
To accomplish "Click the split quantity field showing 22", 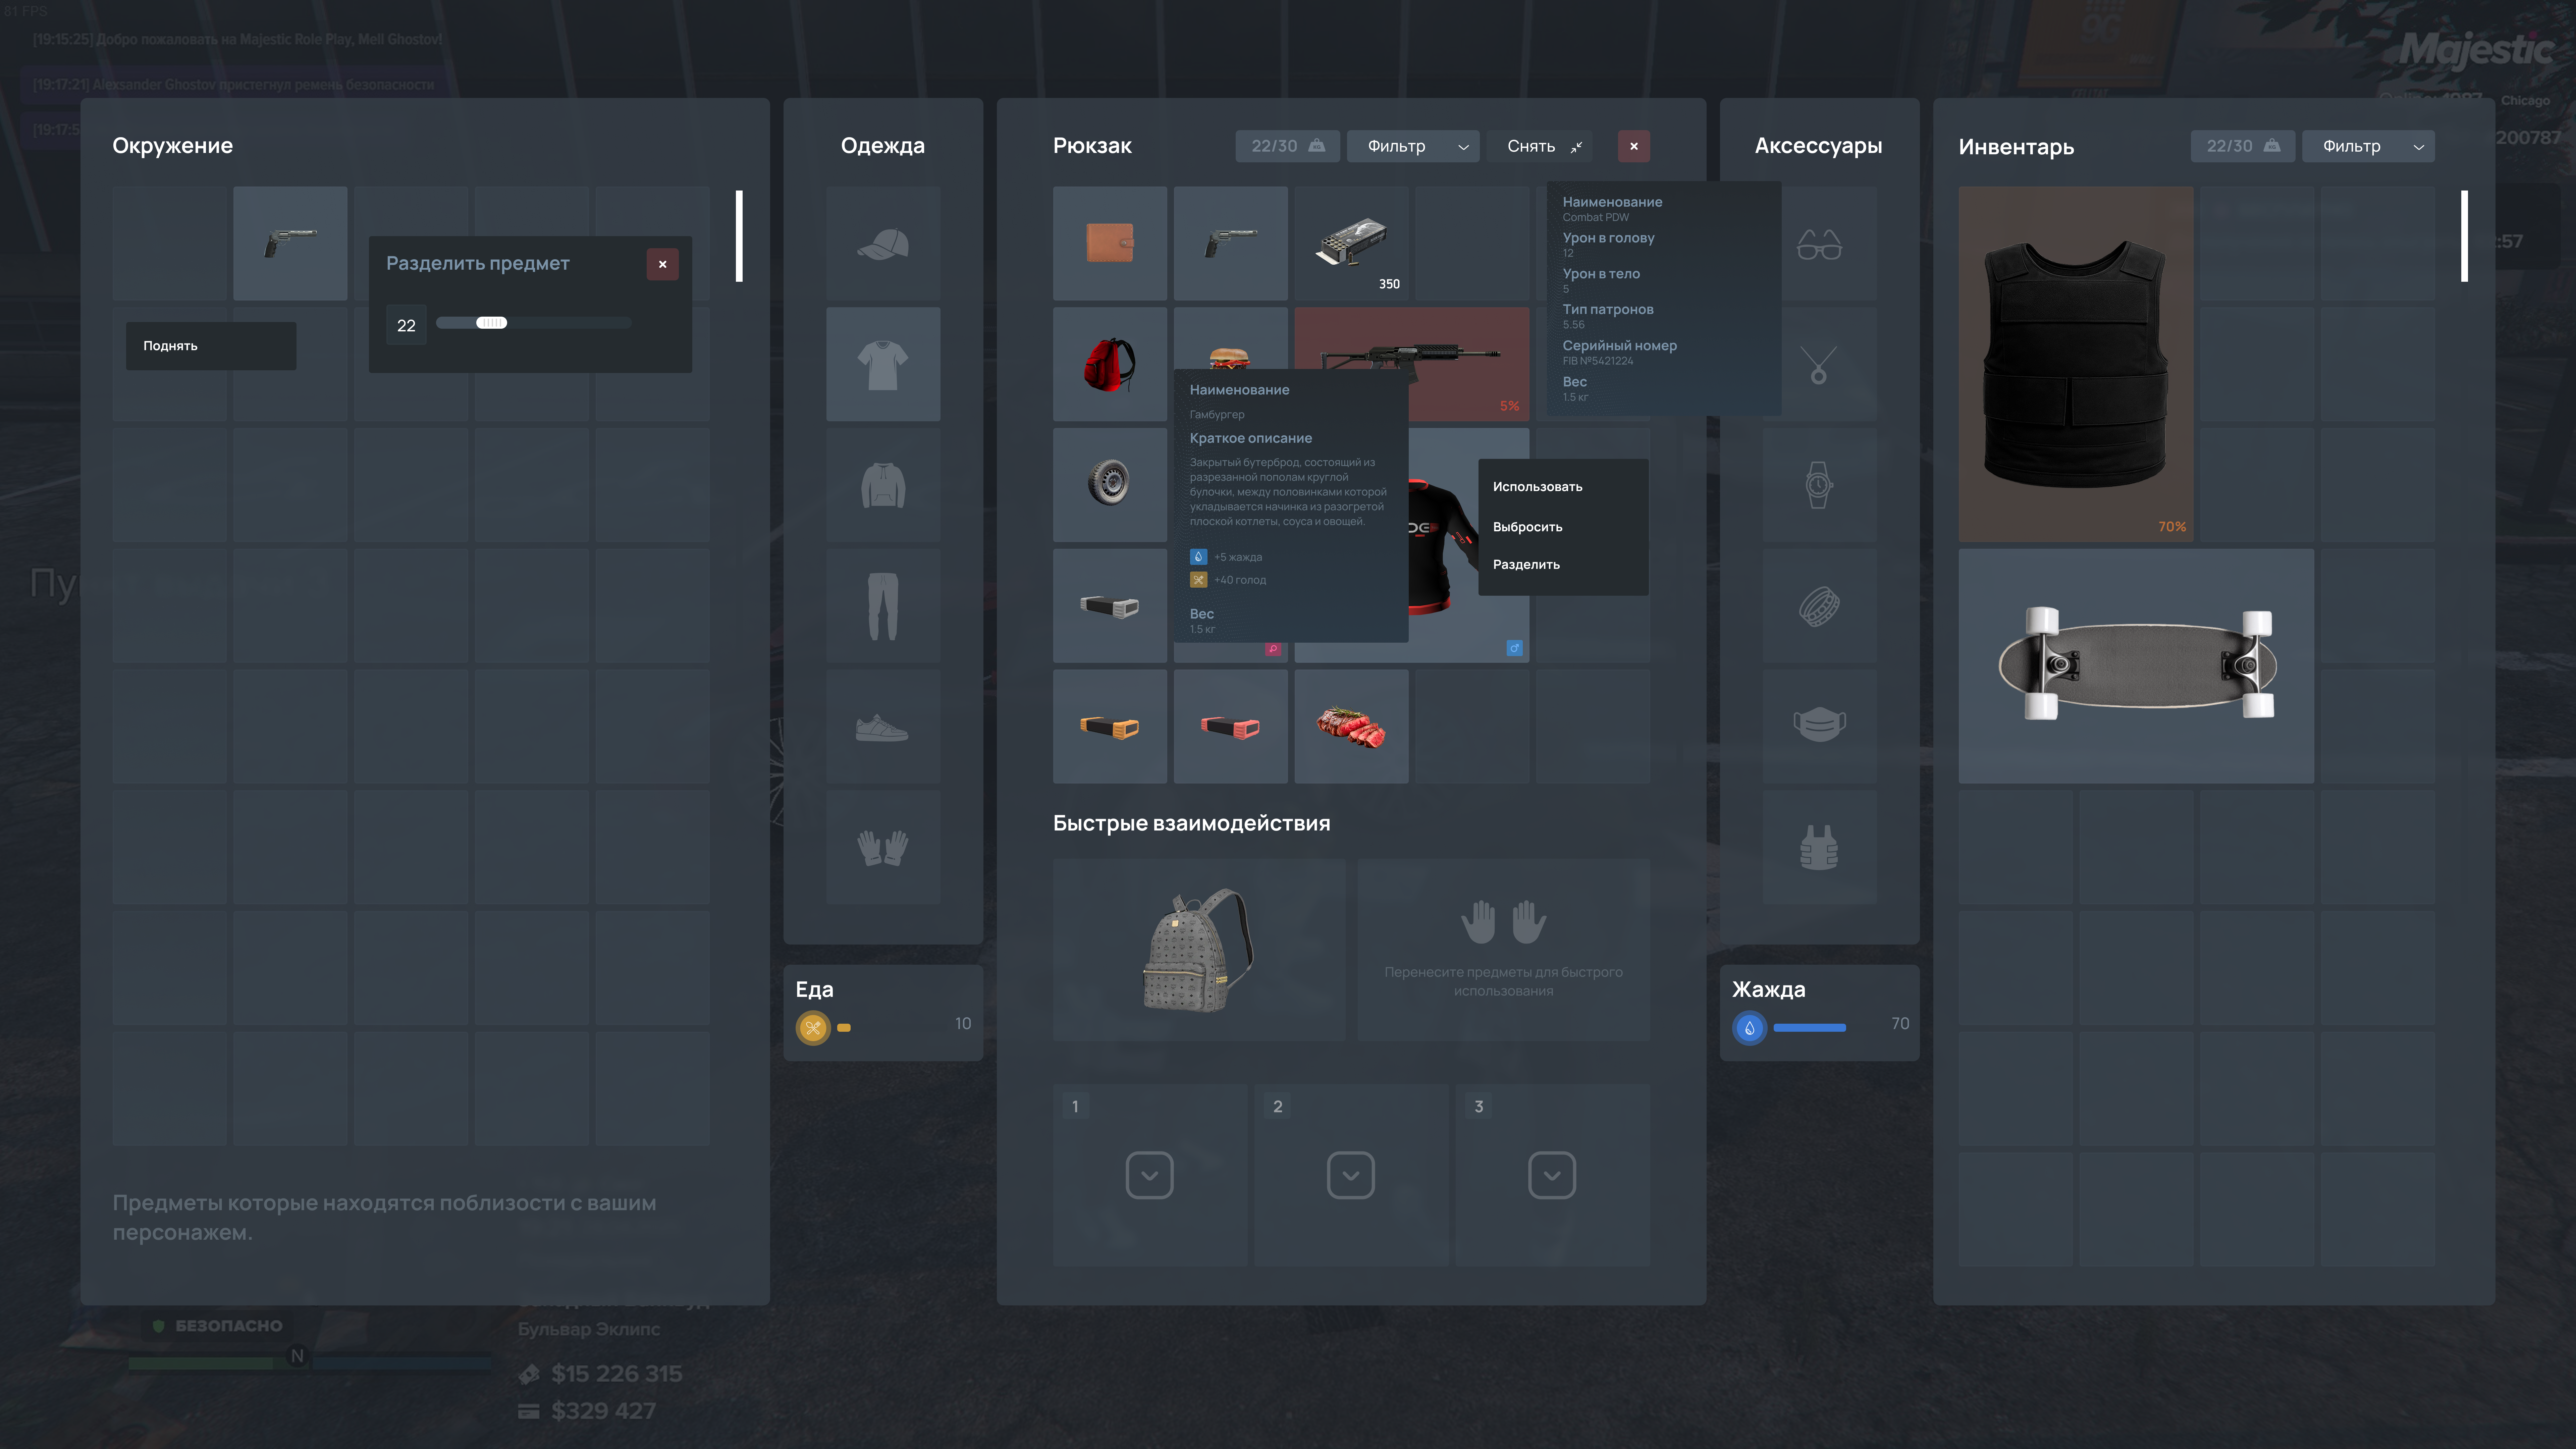I will point(406,325).
